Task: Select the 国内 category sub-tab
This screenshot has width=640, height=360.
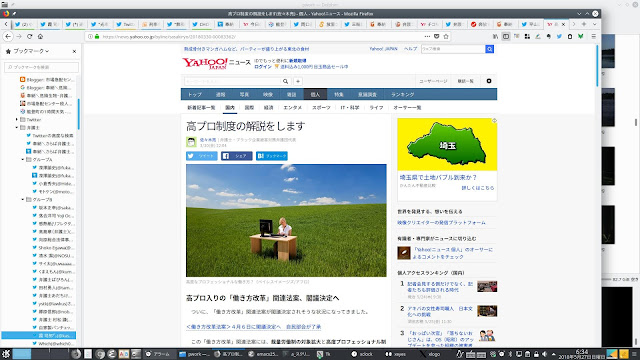Action: point(230,108)
